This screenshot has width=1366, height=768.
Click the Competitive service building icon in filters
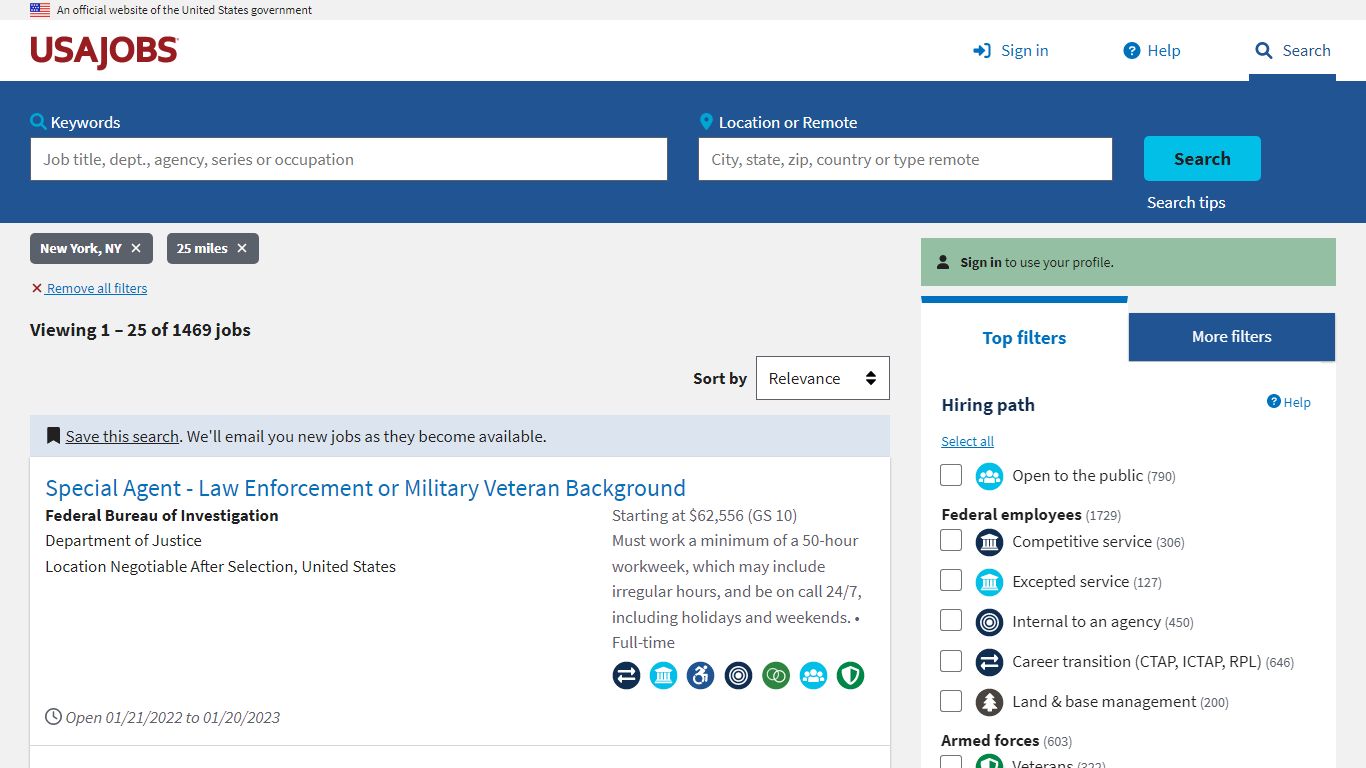pyautogui.click(x=989, y=542)
